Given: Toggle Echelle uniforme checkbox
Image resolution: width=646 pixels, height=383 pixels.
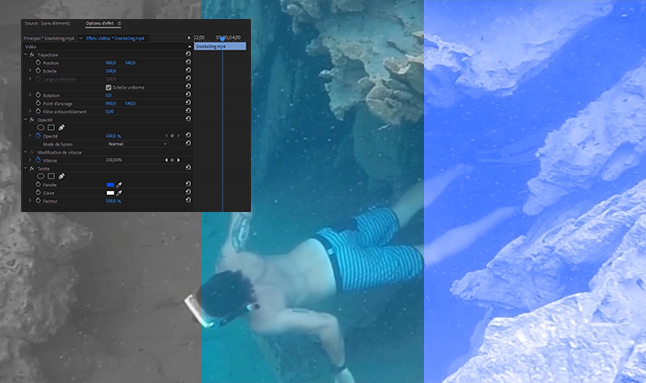Looking at the screenshot, I should (x=108, y=87).
